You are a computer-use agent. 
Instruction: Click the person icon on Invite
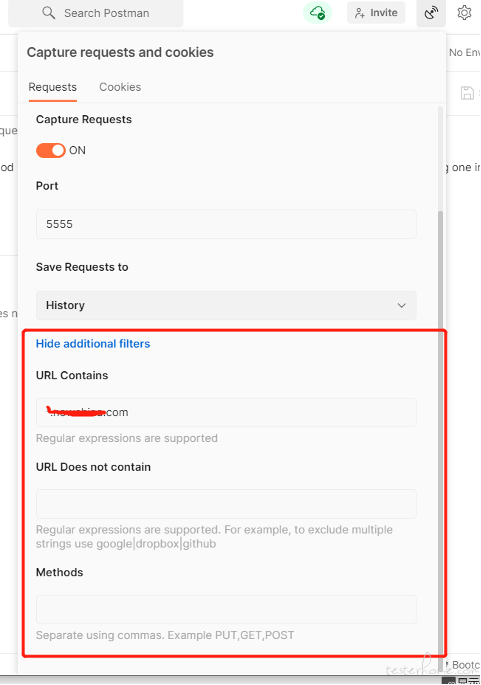(360, 13)
